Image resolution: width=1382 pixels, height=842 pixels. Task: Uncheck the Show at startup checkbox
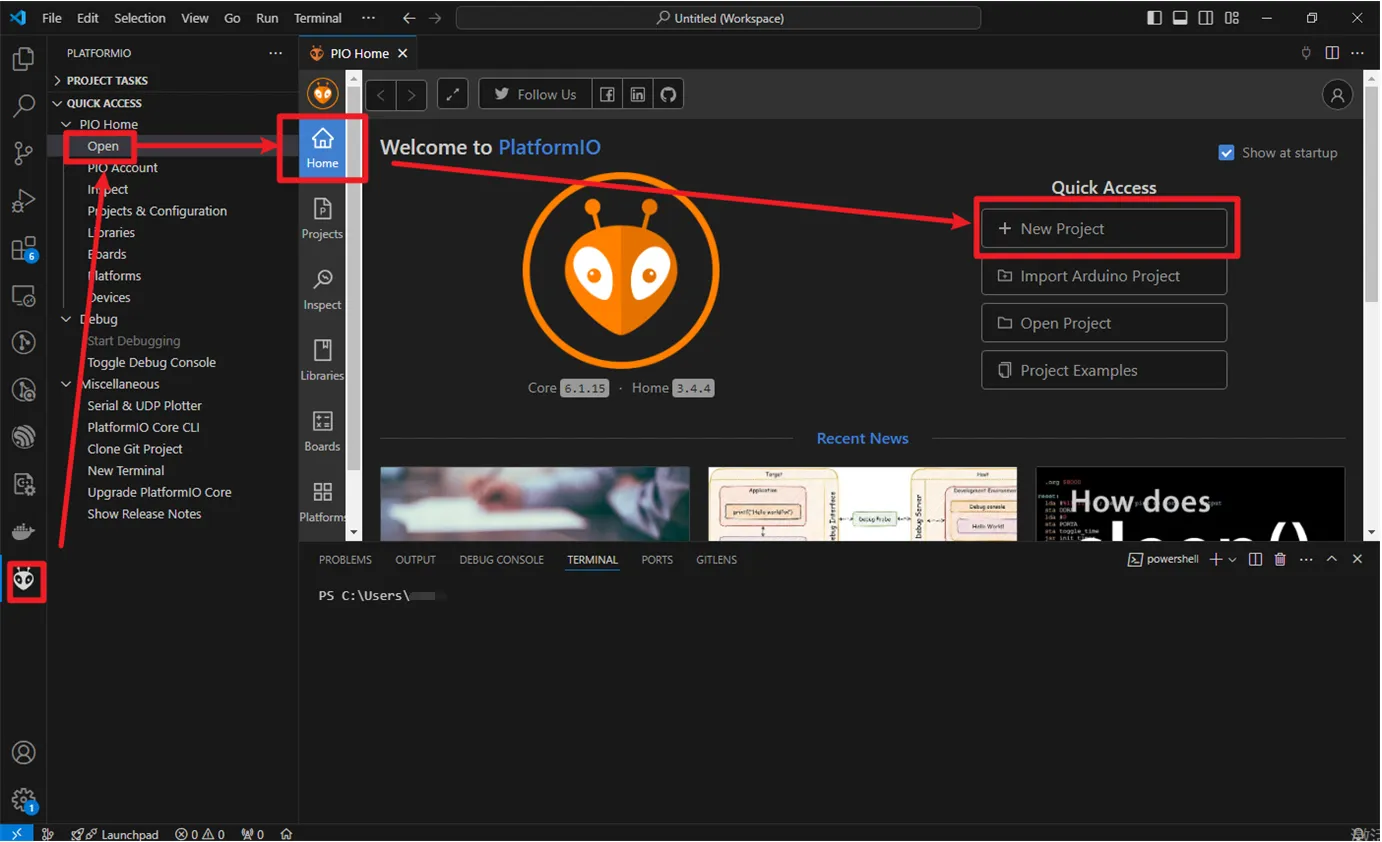tap(1226, 153)
